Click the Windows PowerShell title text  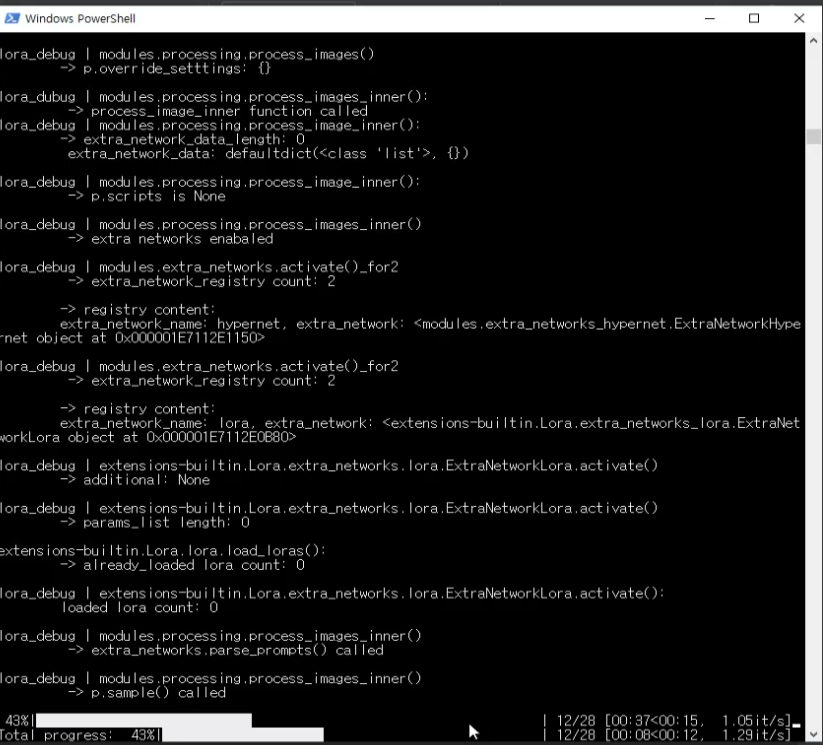tap(80, 18)
